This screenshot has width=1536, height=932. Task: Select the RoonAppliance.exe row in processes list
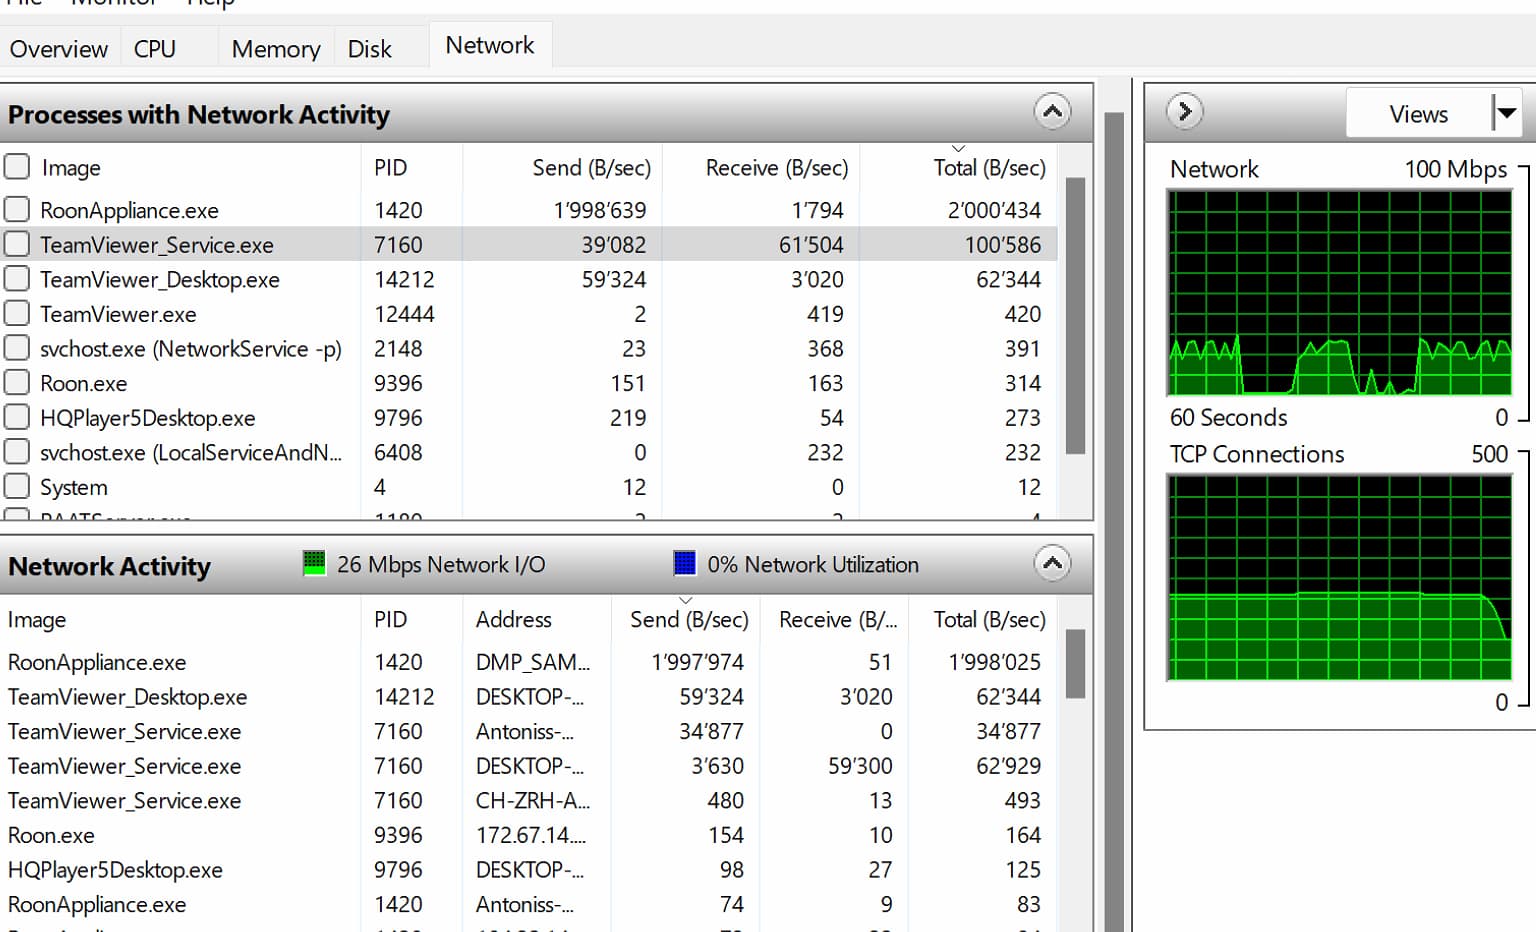tap(528, 210)
